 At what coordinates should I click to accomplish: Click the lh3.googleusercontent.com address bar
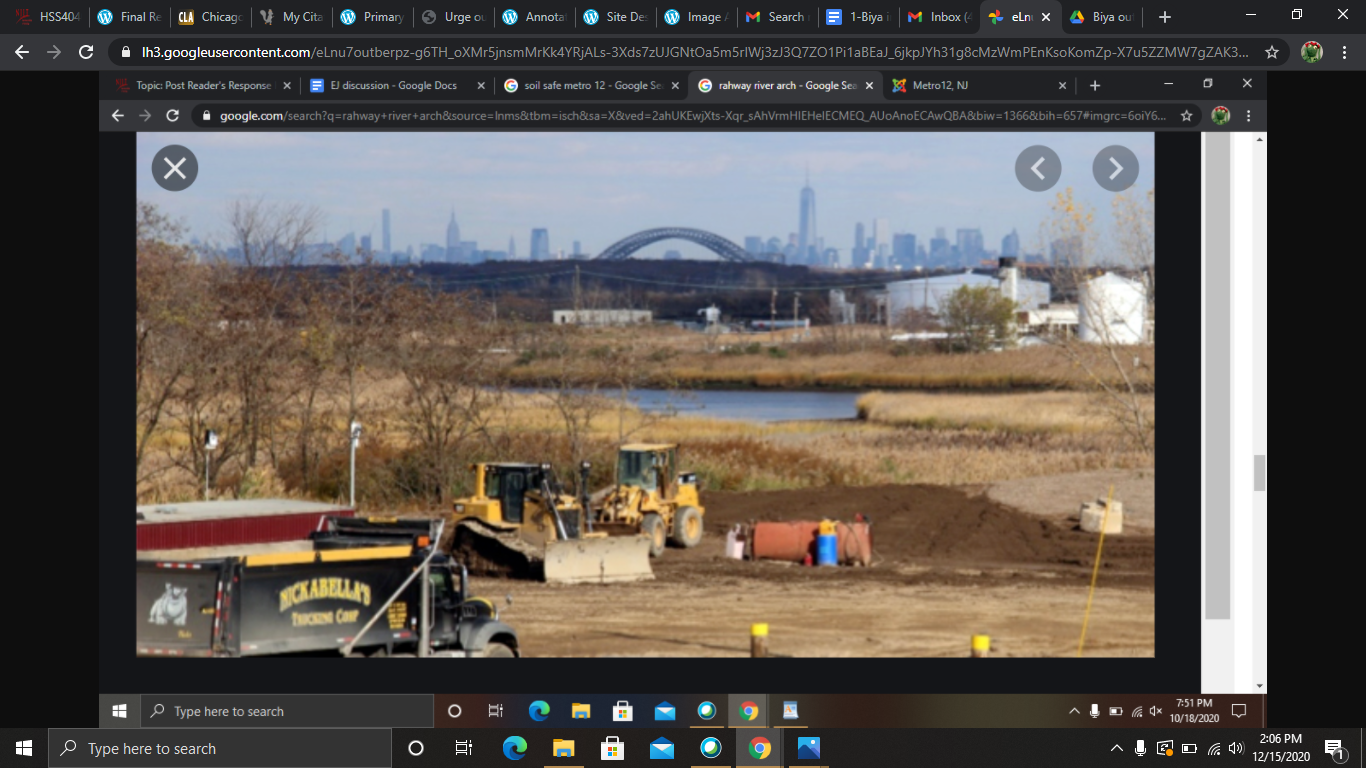[695, 52]
